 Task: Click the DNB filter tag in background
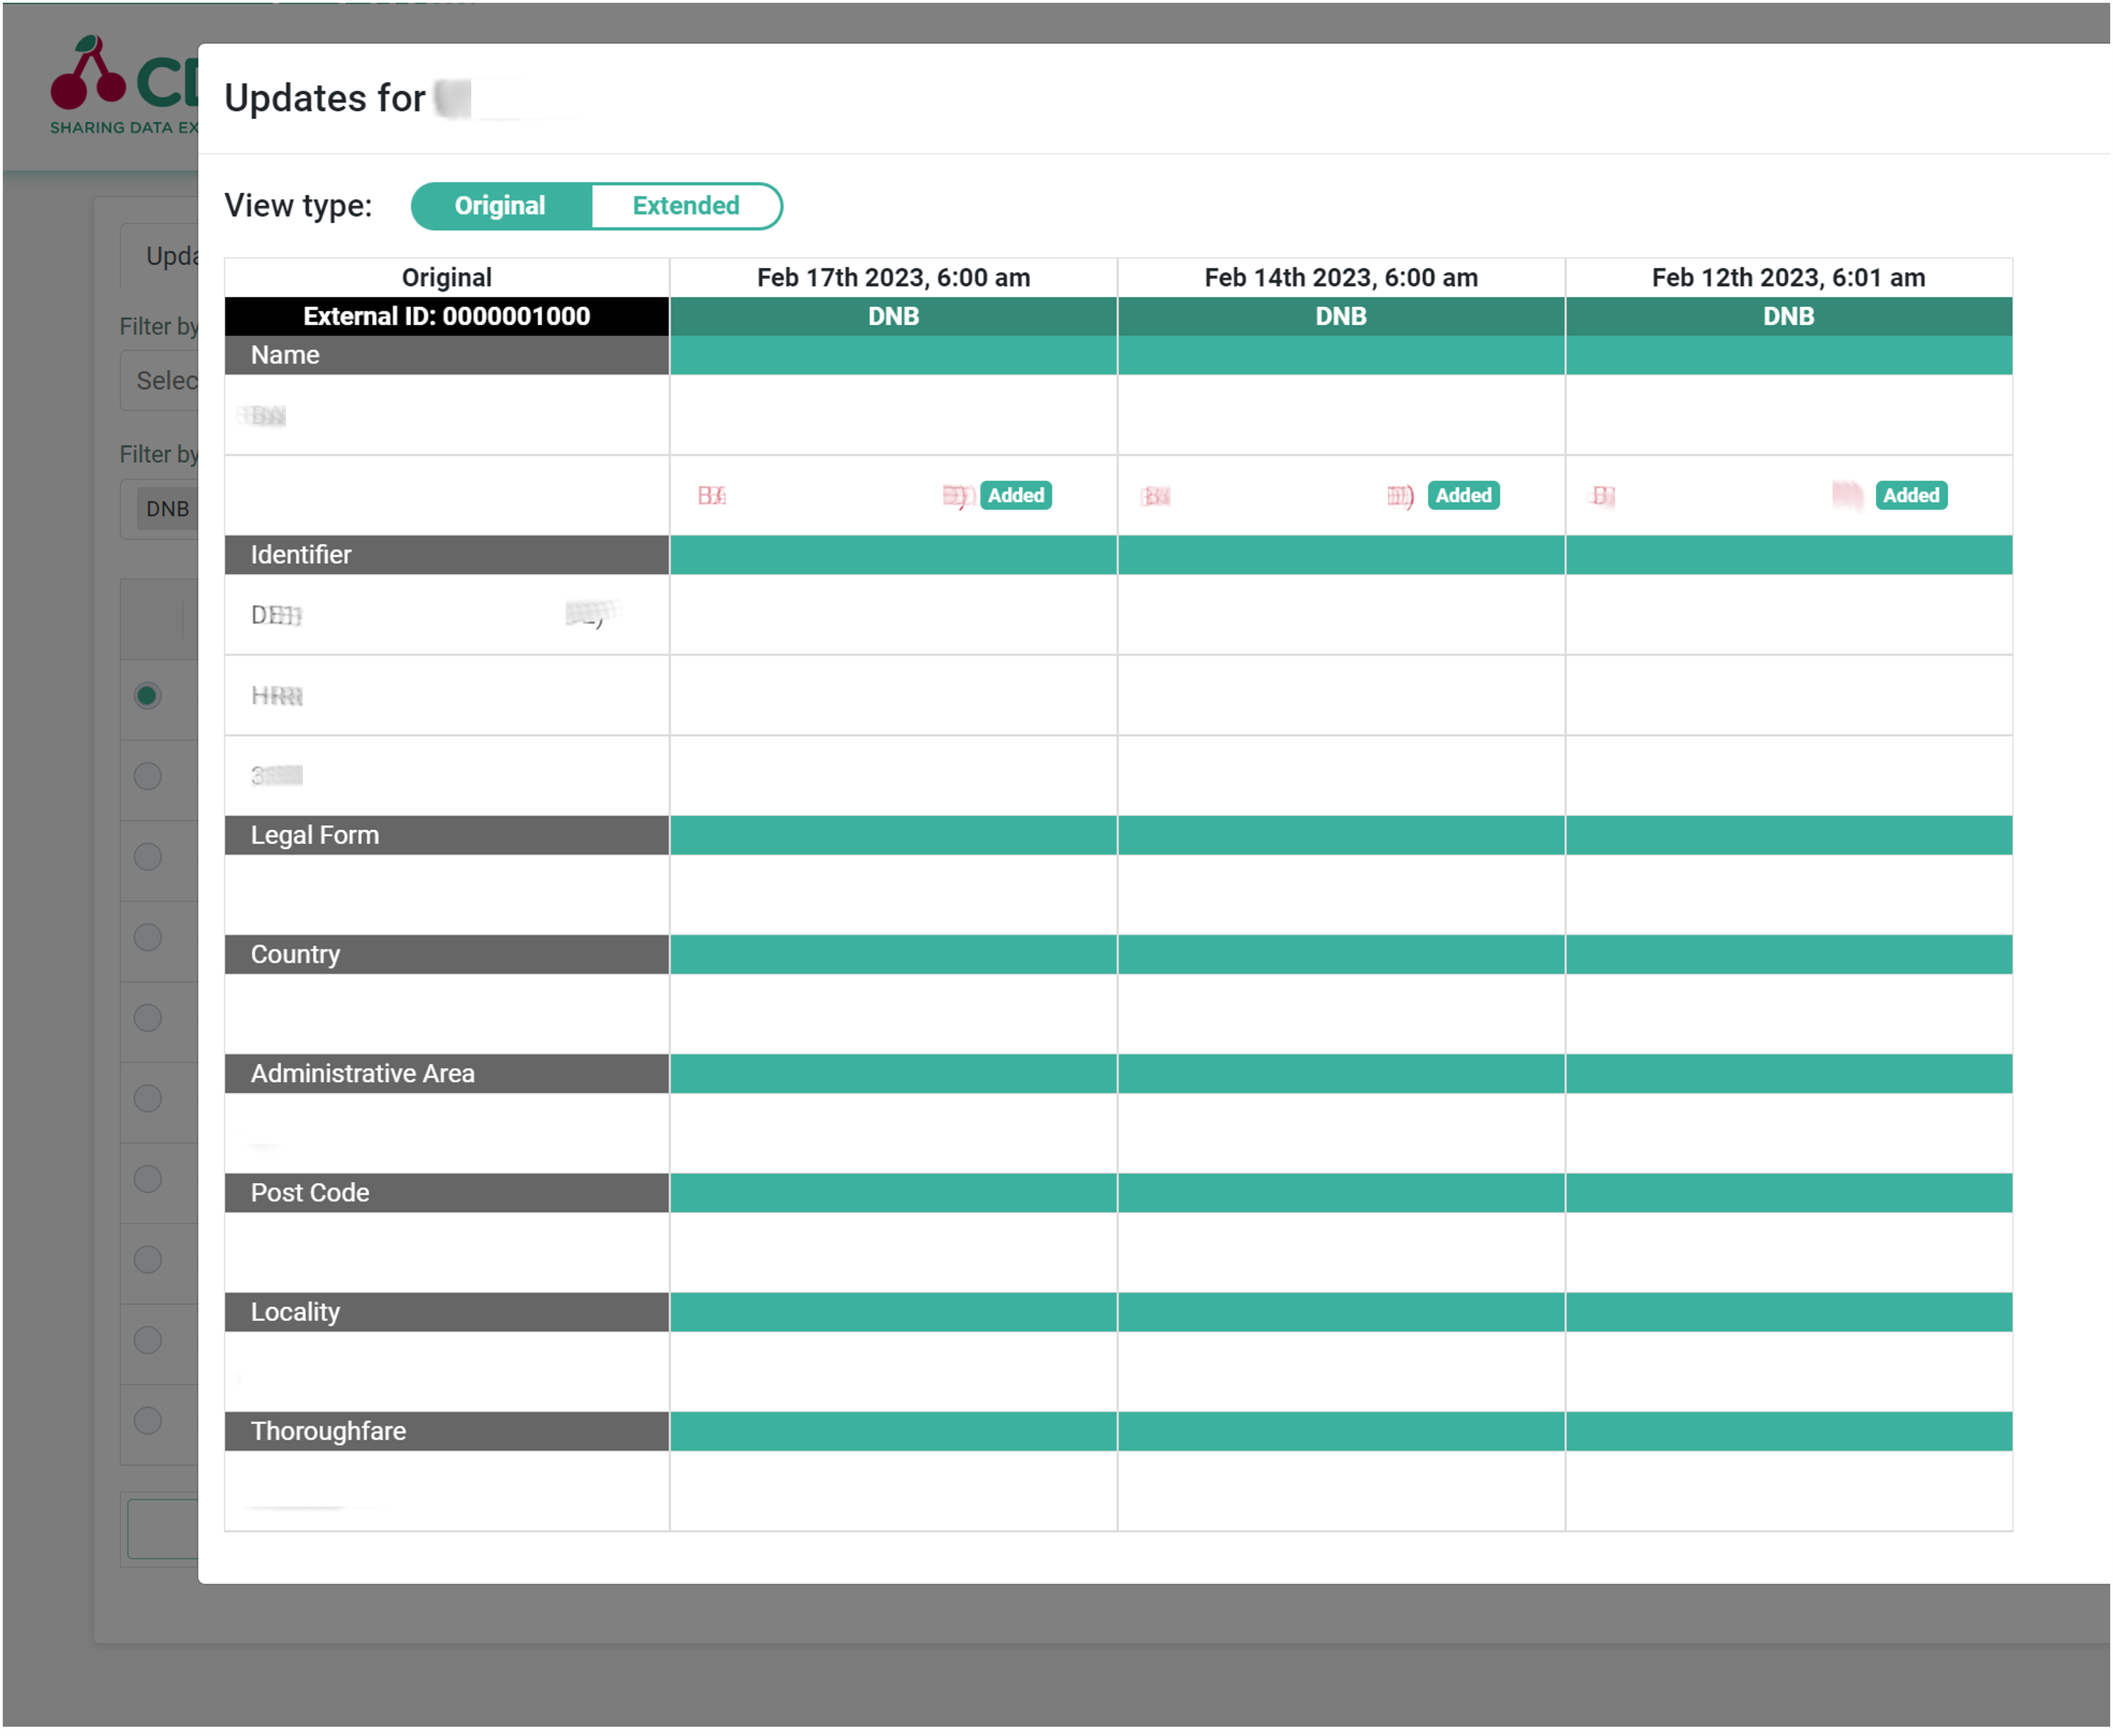pos(167,510)
